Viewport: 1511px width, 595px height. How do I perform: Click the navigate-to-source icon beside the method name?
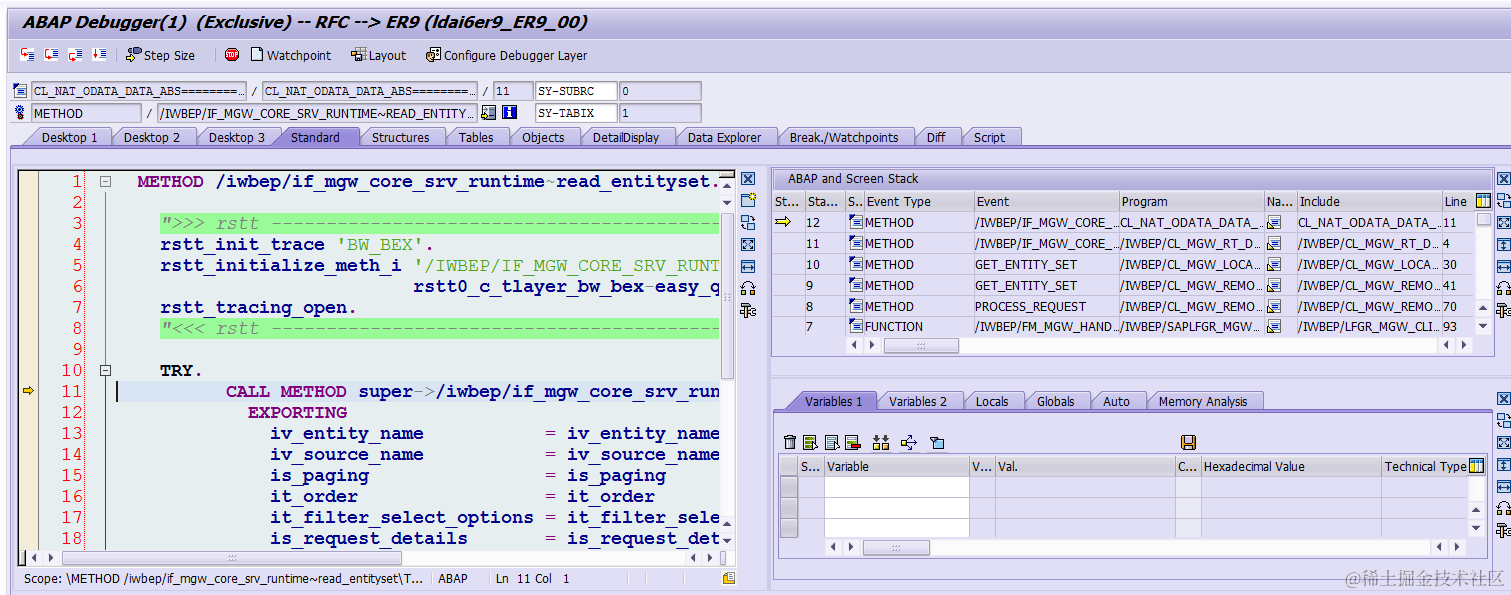[489, 113]
